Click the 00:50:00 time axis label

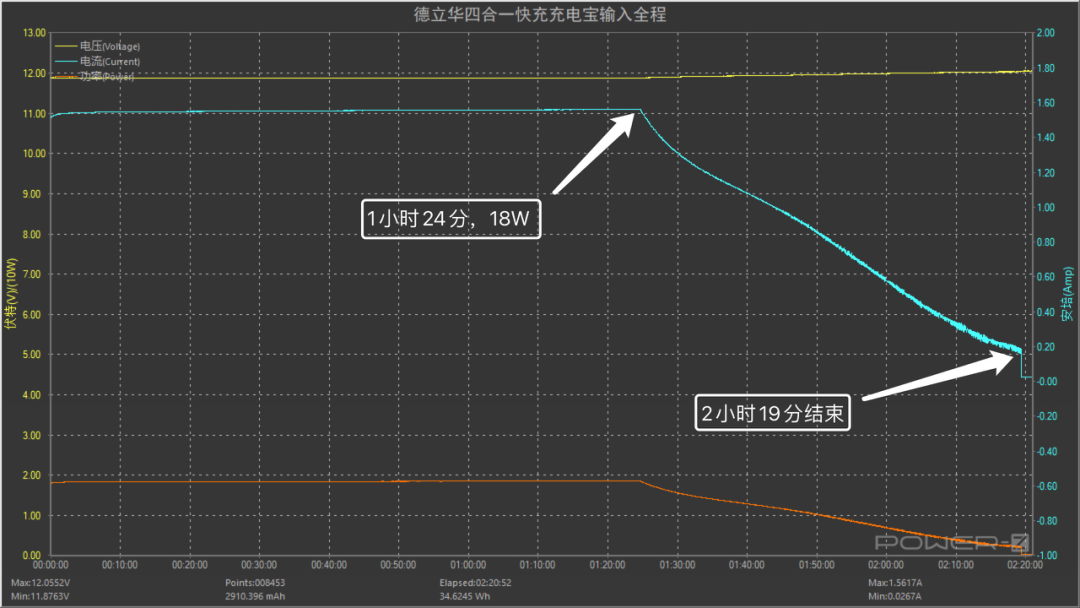click(x=398, y=565)
